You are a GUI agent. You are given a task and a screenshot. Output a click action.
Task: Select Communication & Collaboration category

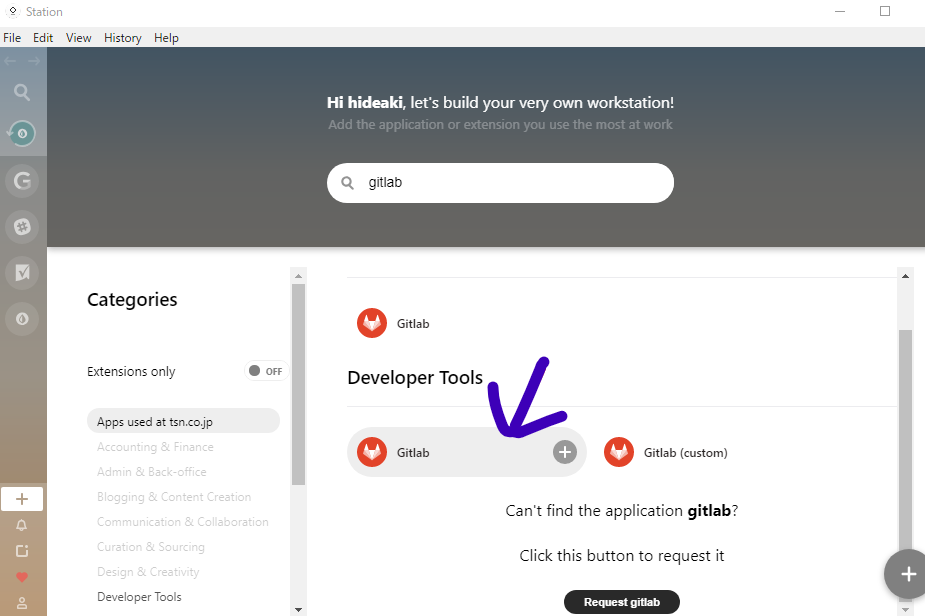tap(183, 522)
